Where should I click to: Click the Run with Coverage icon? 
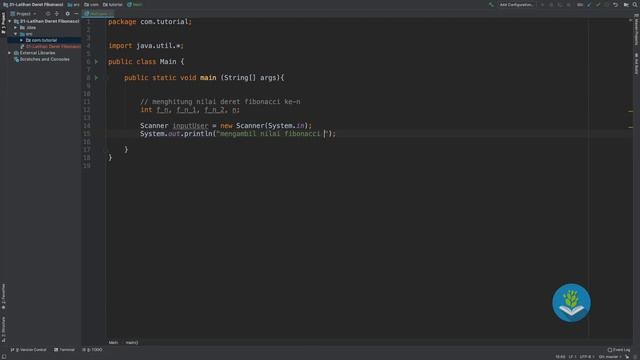point(560,5)
